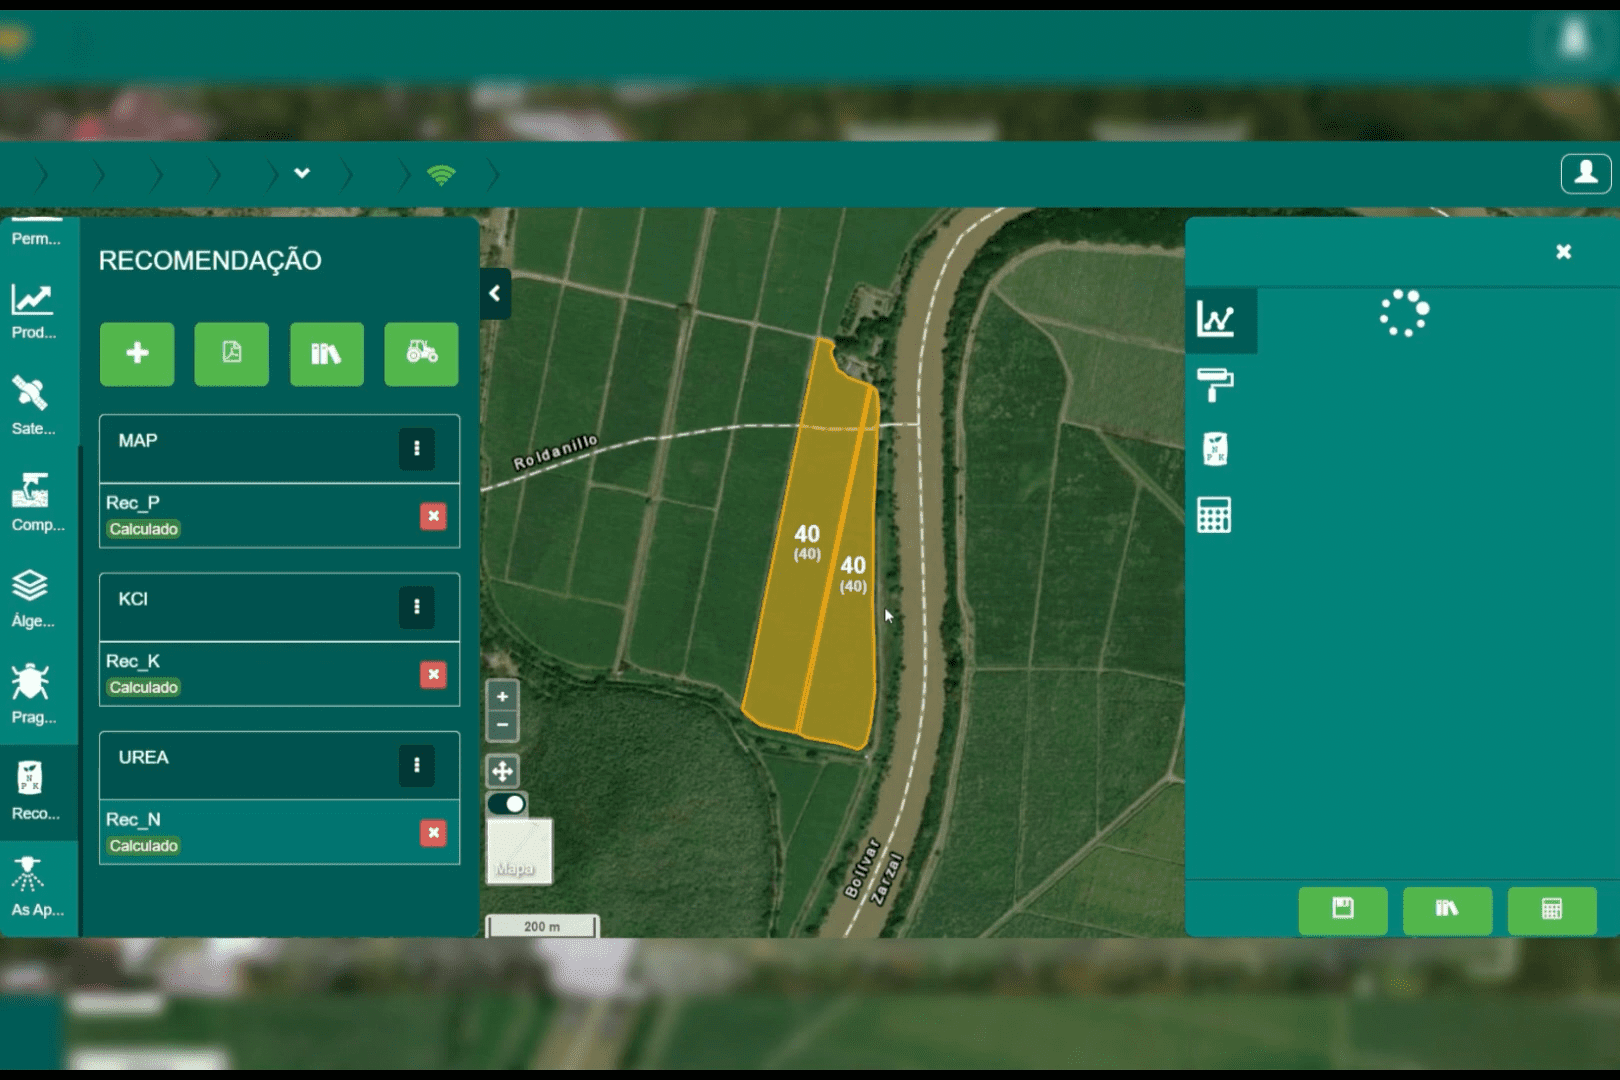Click the PDF export icon button
The image size is (1620, 1080).
[x=231, y=353]
